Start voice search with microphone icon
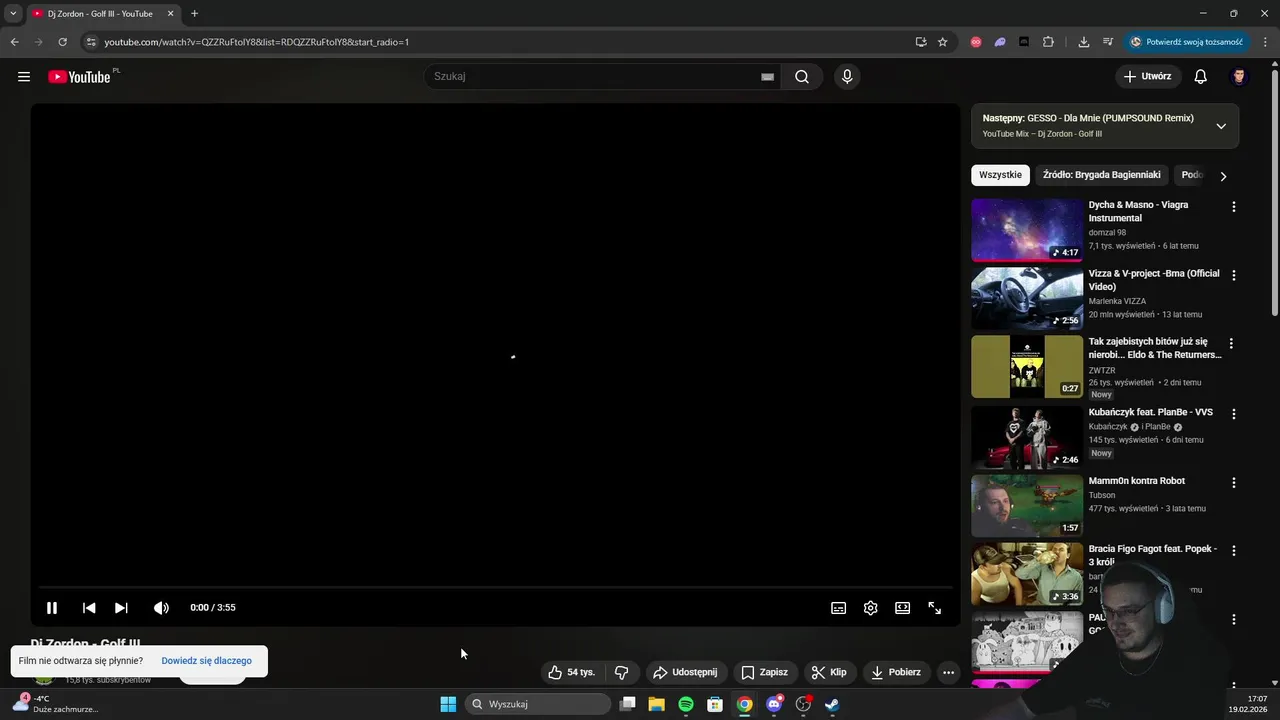 pyautogui.click(x=847, y=77)
